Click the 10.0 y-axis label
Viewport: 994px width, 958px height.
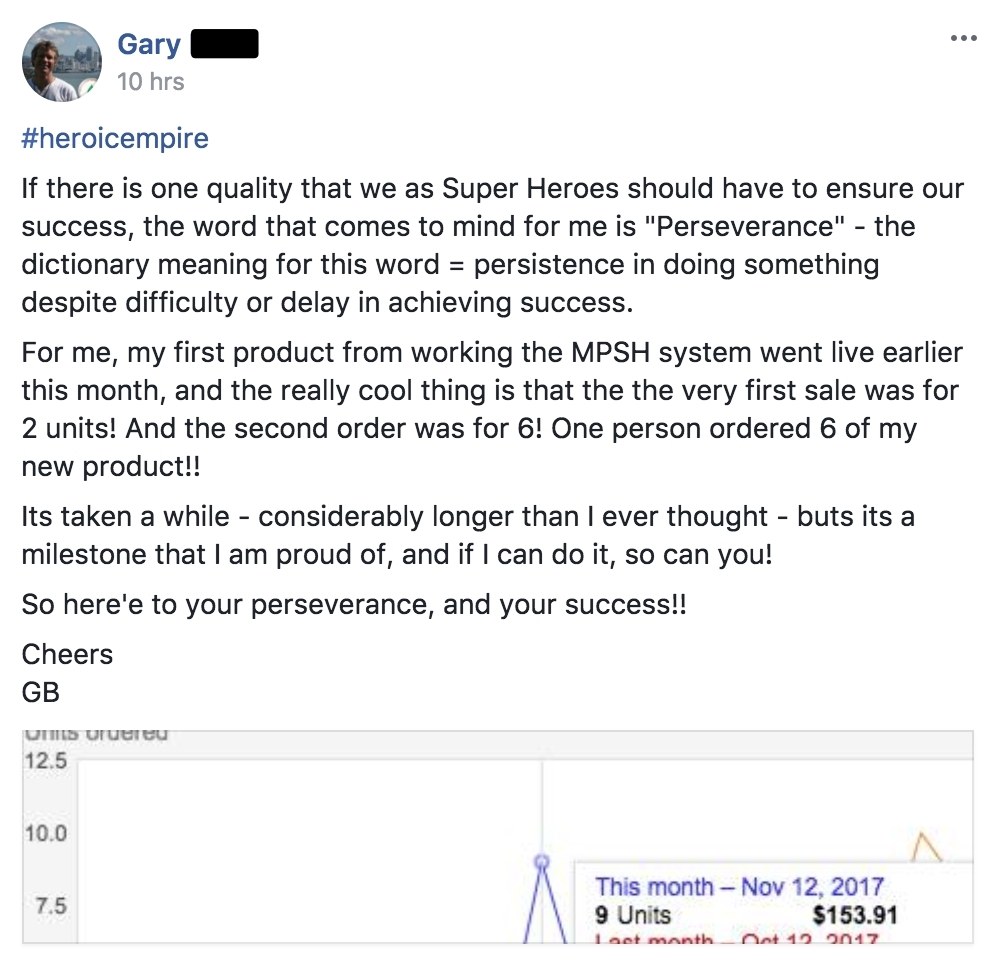coord(46,833)
